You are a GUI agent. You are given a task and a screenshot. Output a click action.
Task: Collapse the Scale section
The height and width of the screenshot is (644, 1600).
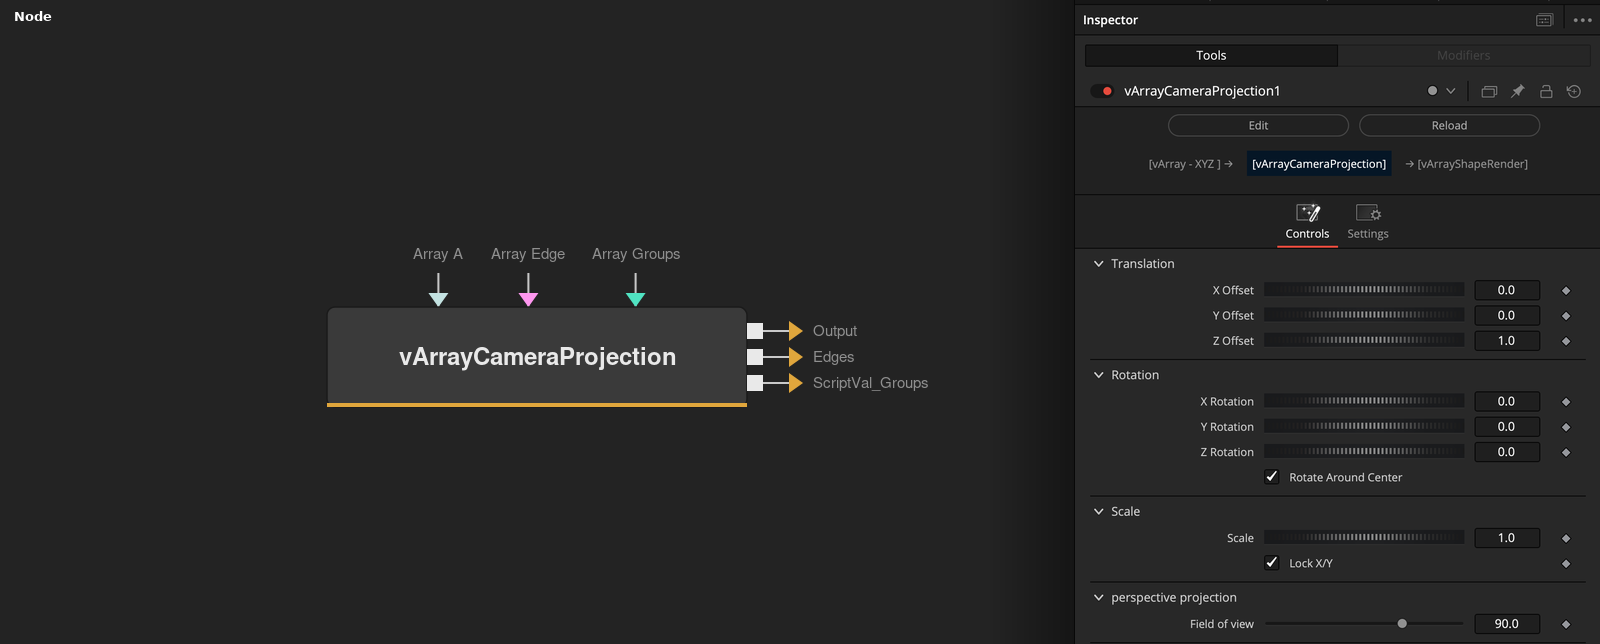tap(1099, 511)
